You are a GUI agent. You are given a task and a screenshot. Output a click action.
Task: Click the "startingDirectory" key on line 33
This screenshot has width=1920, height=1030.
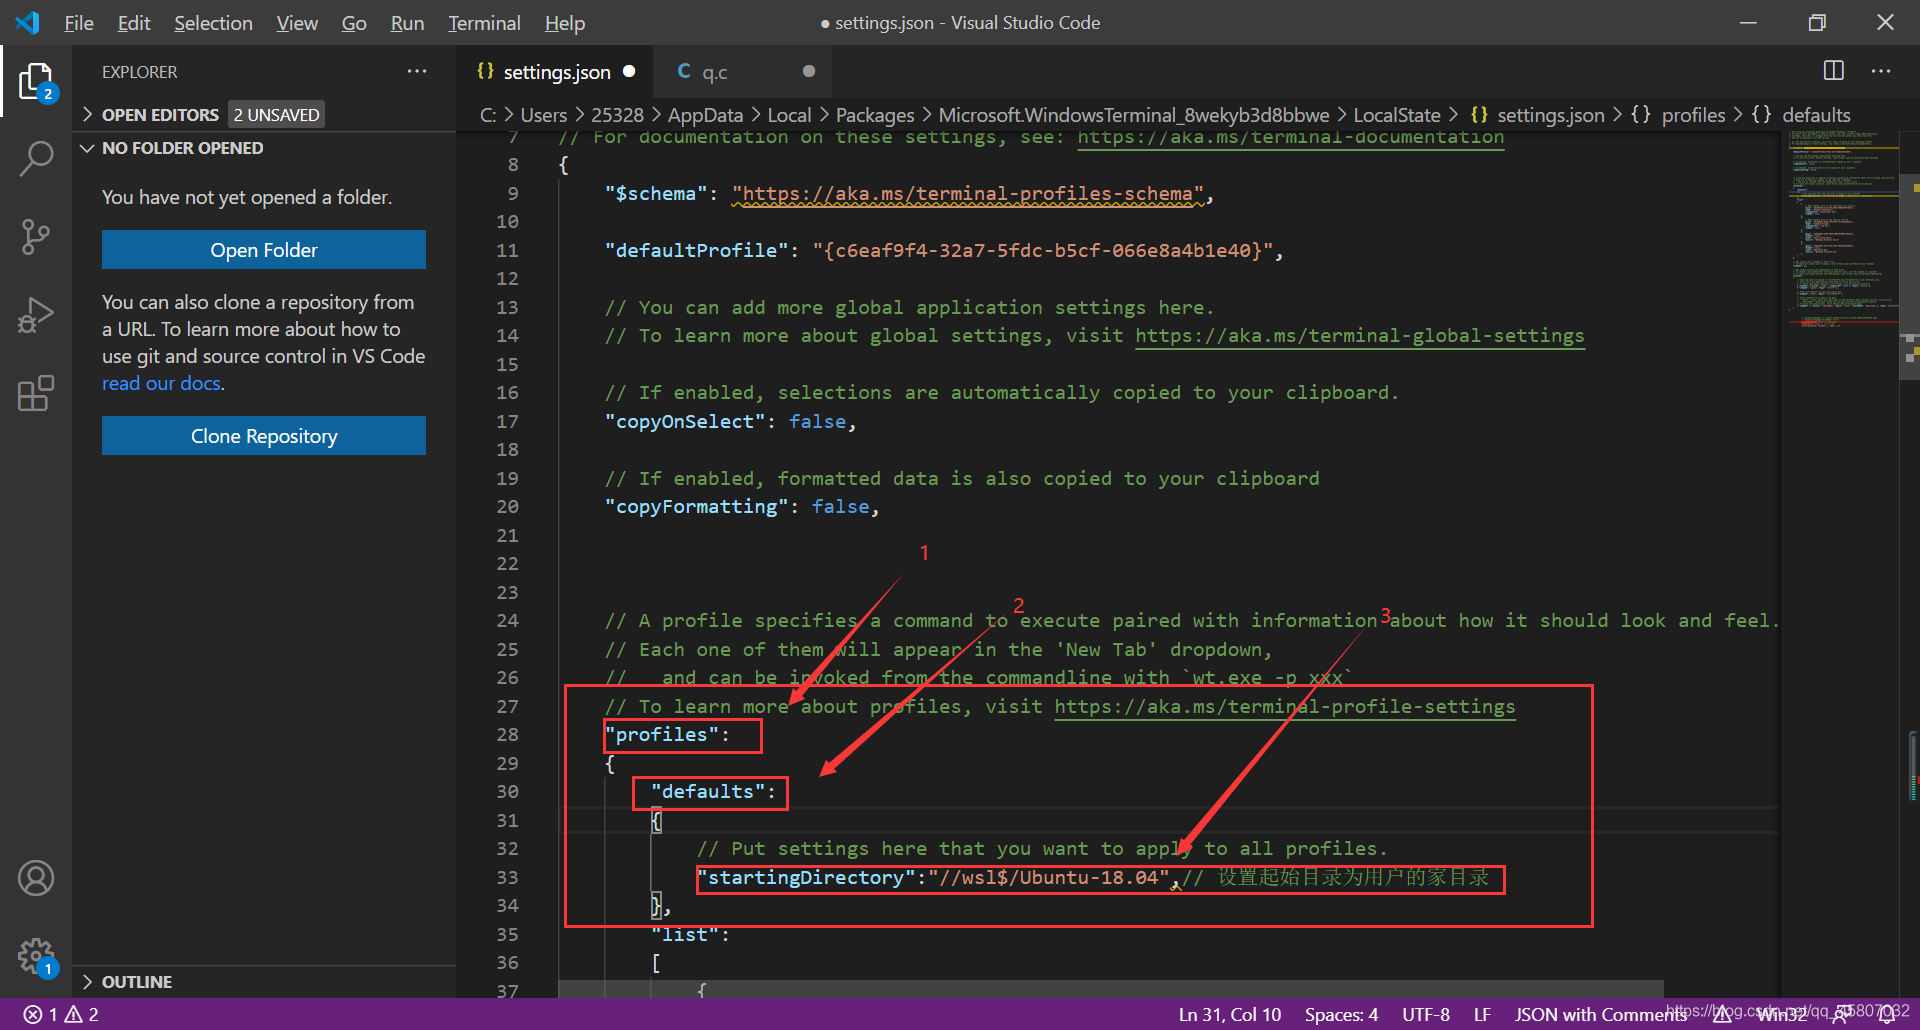tap(806, 878)
